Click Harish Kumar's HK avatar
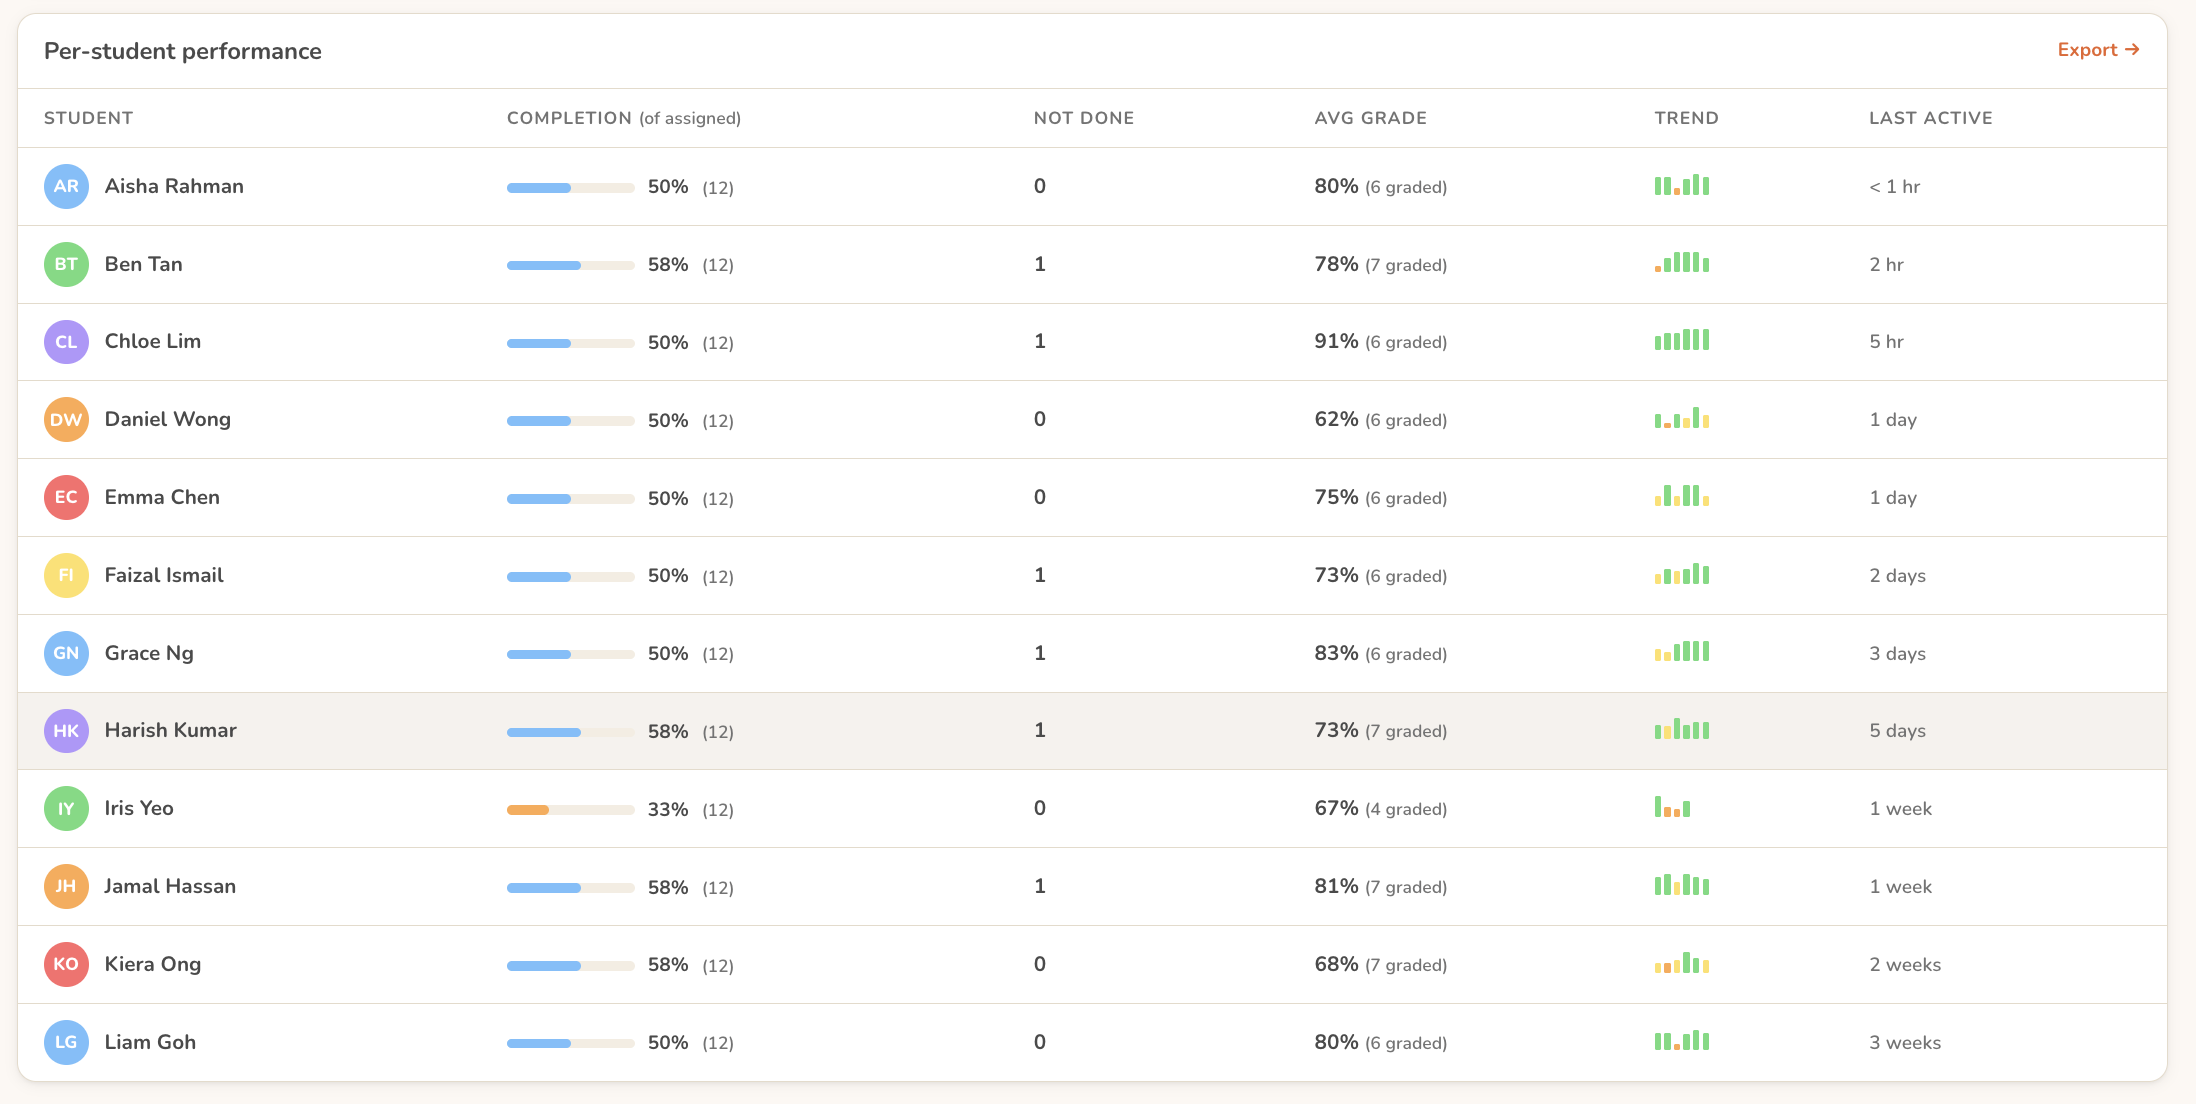Image resolution: width=2196 pixels, height=1104 pixels. [66, 731]
